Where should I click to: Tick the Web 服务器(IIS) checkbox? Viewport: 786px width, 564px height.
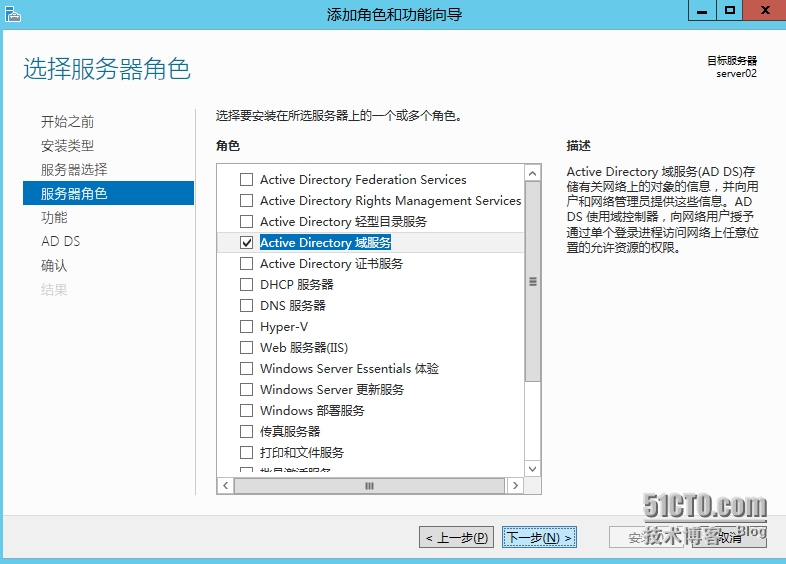[246, 347]
